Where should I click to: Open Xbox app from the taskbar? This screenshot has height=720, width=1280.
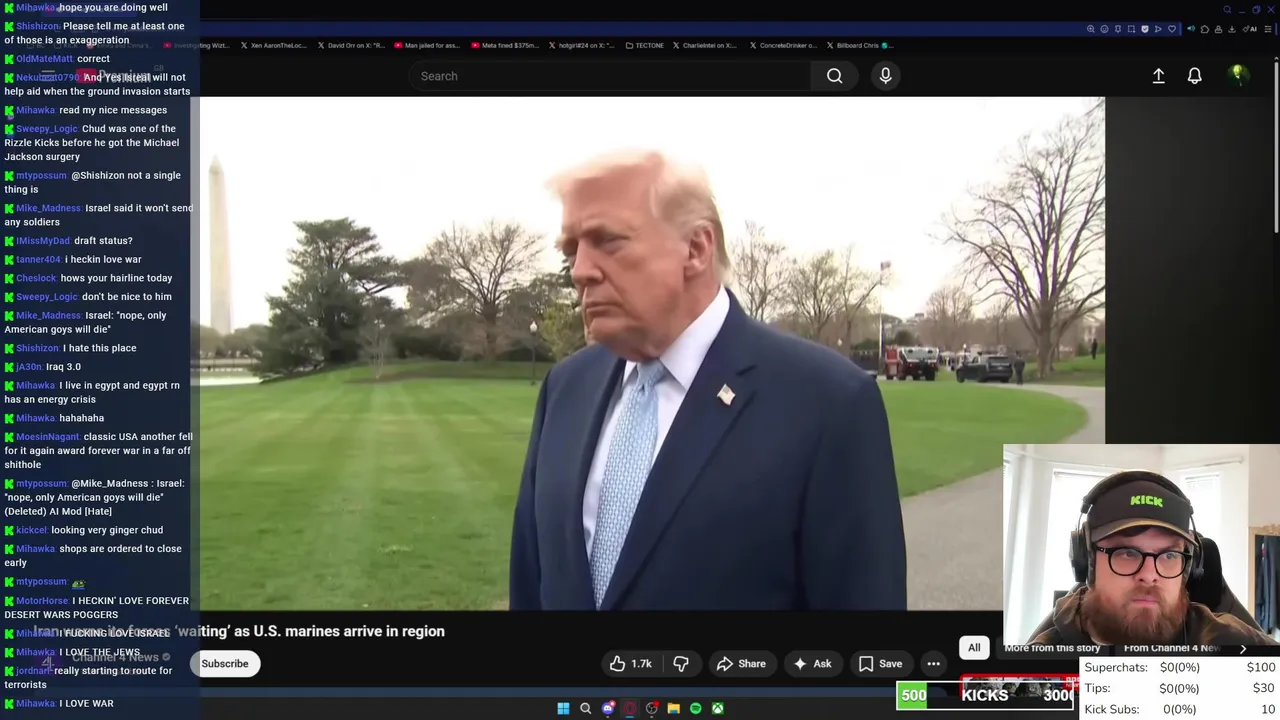click(x=718, y=708)
